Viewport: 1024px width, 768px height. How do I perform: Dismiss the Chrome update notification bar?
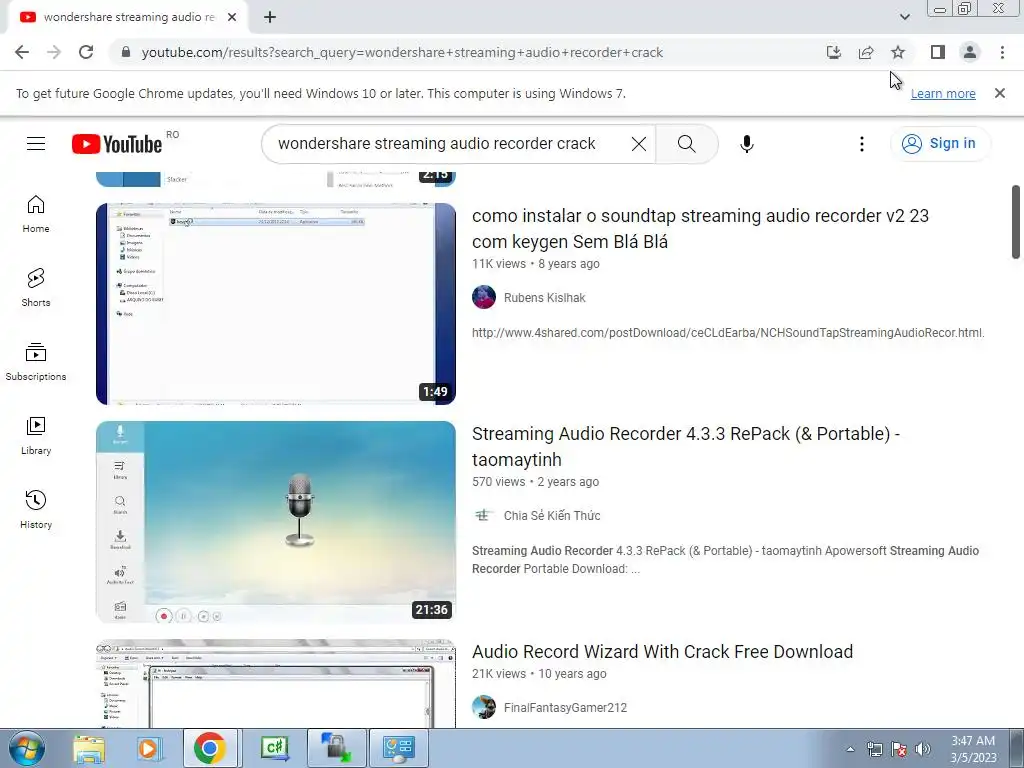pyautogui.click(x=999, y=93)
